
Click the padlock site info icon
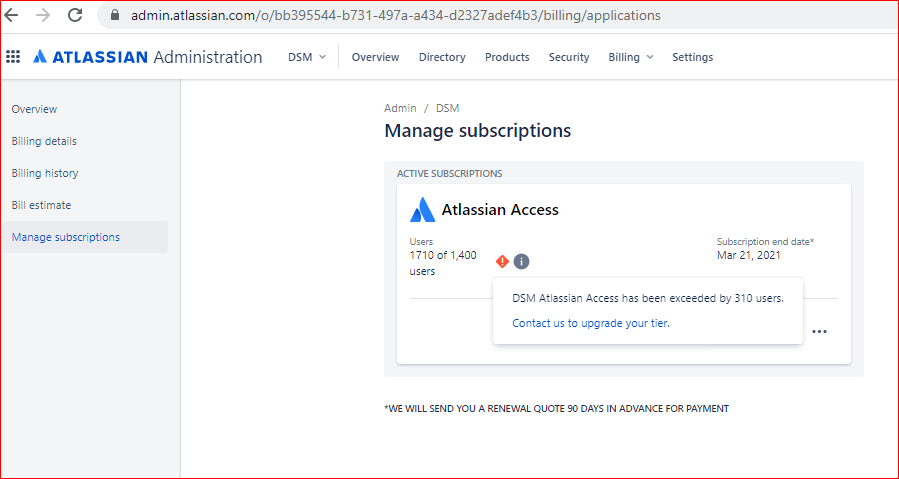(115, 15)
